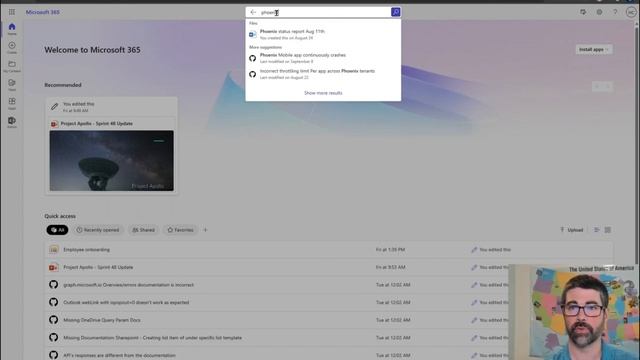Viewport: 640px width, 360px height.
Task: Open Create from the left sidebar
Action: click(x=12, y=48)
